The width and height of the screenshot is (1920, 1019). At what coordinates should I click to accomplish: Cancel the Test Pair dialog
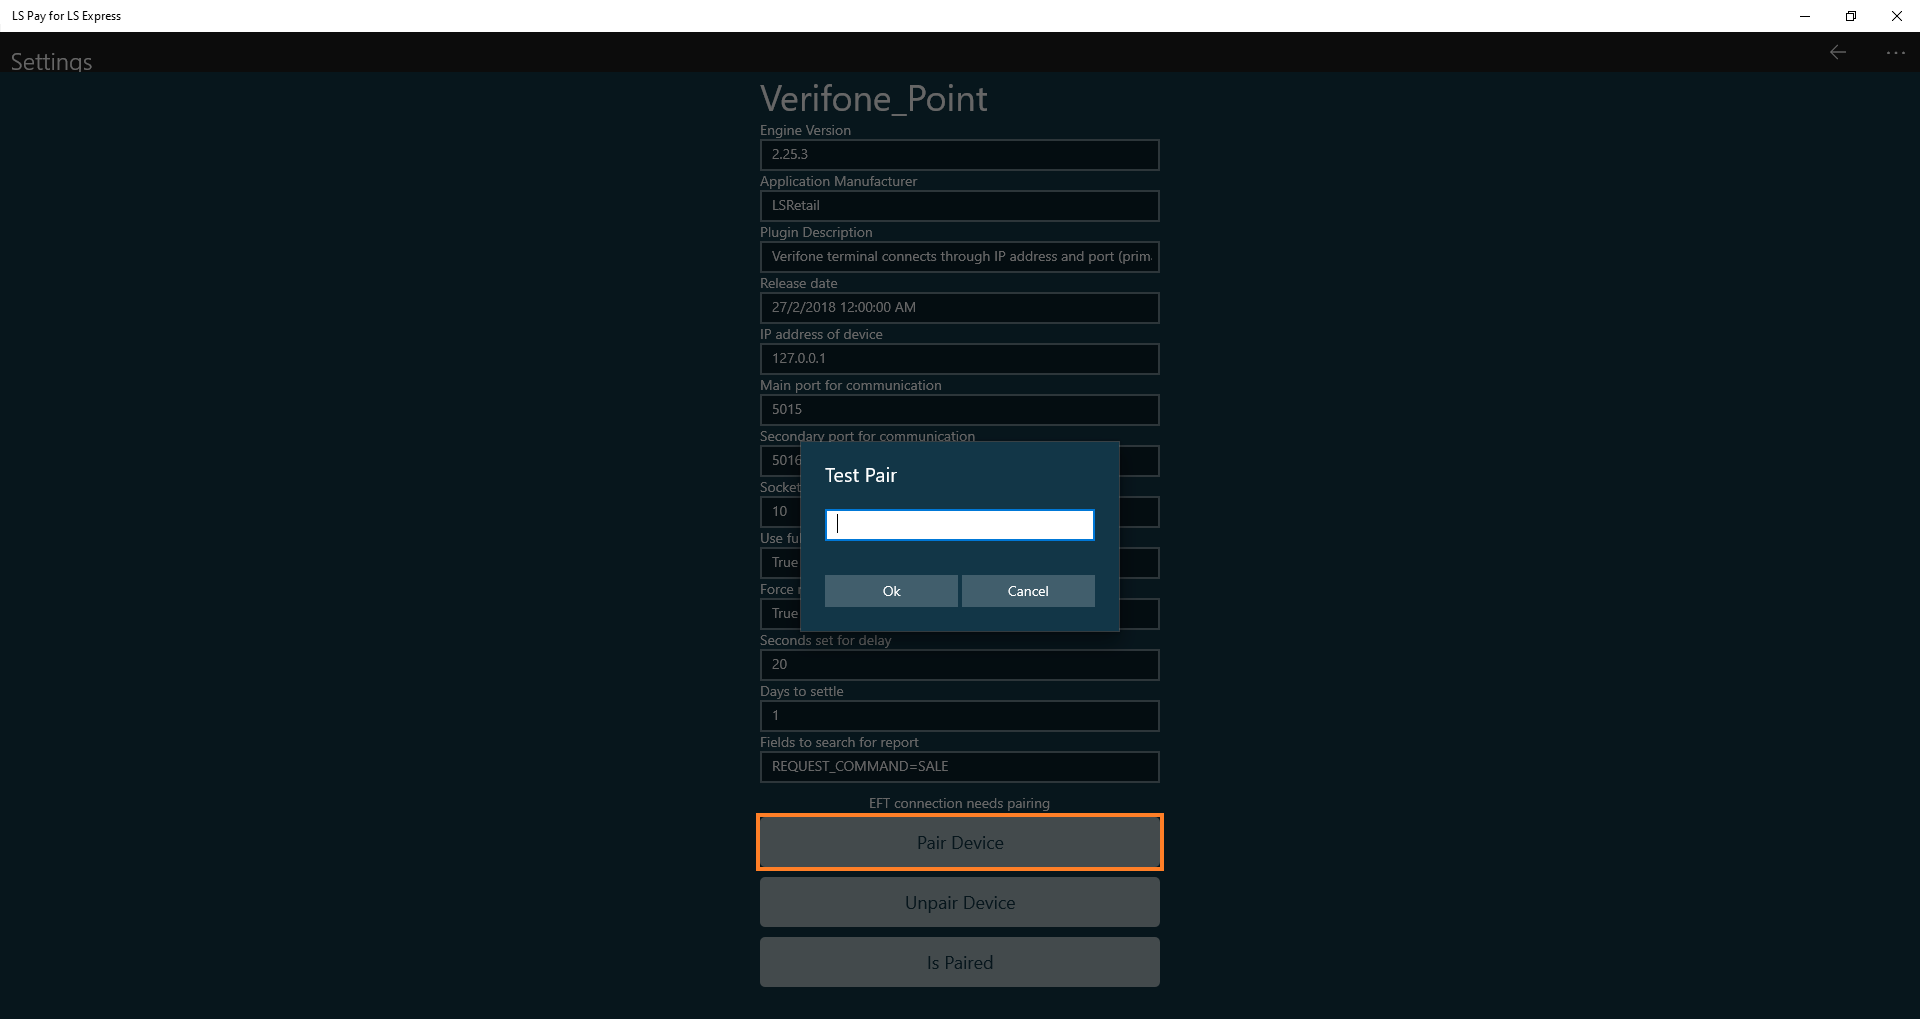click(1028, 591)
